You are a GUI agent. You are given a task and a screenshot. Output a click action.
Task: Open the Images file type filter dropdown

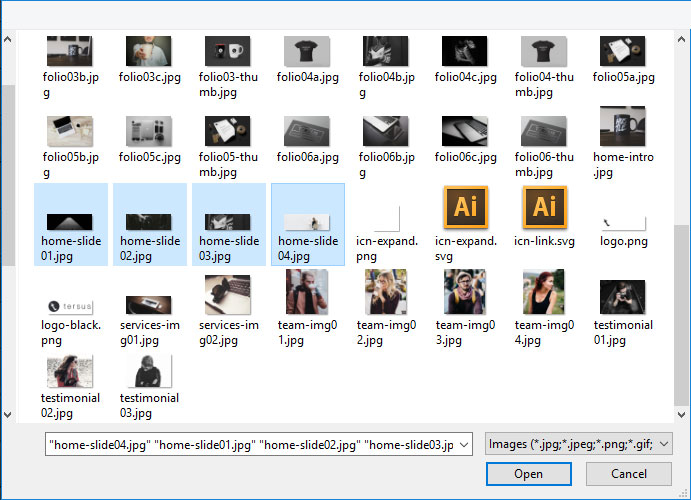tap(579, 444)
